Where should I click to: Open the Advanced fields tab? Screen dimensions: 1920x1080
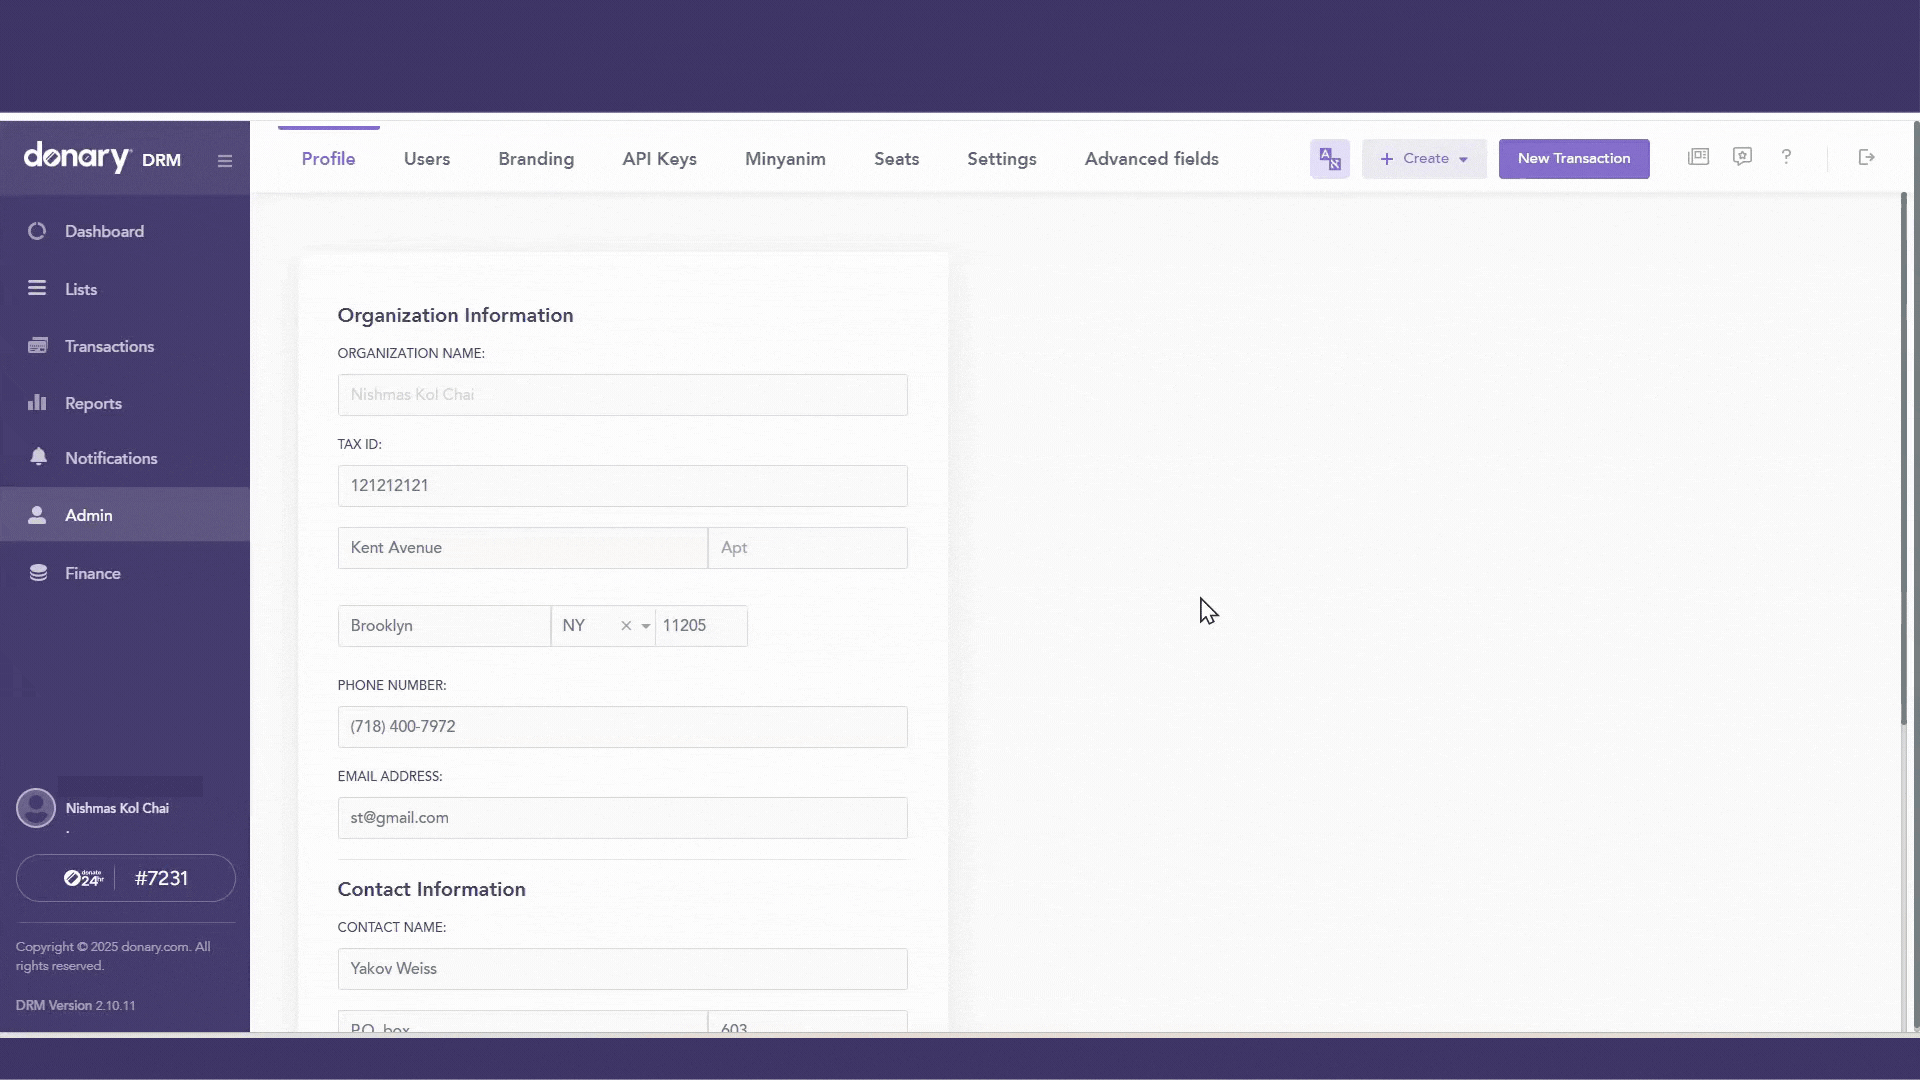coord(1151,159)
